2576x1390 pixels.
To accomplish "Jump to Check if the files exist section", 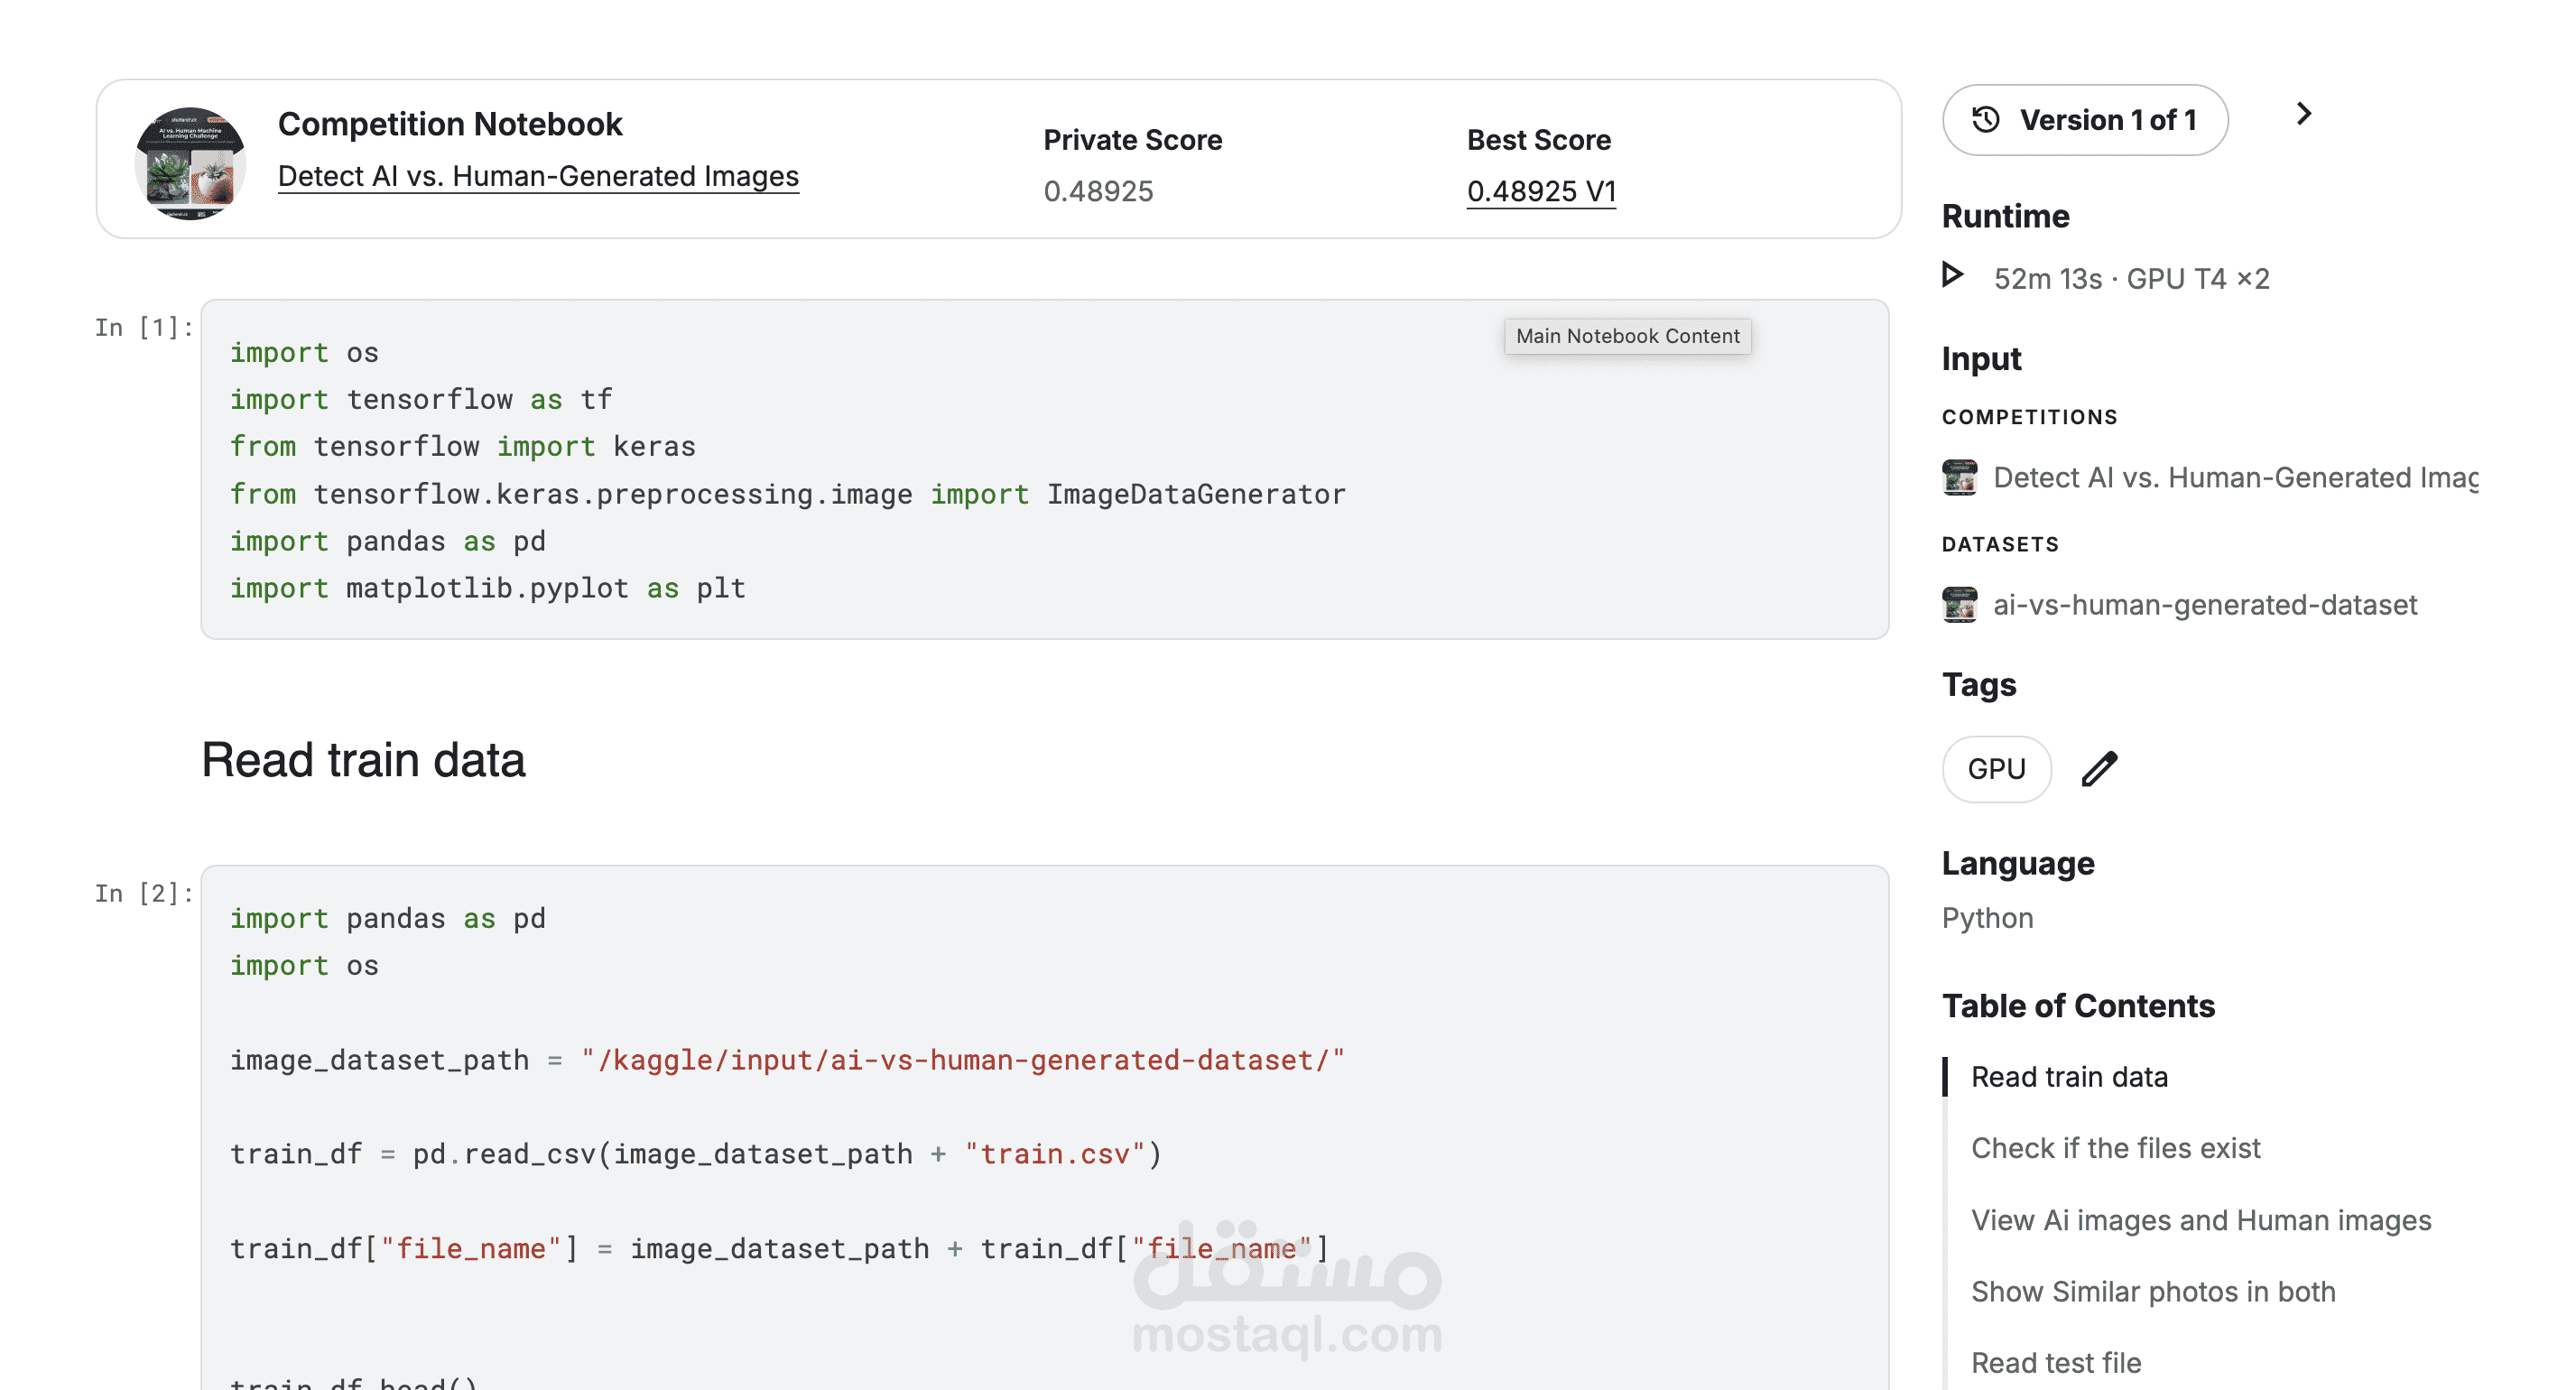I will [x=2115, y=1148].
